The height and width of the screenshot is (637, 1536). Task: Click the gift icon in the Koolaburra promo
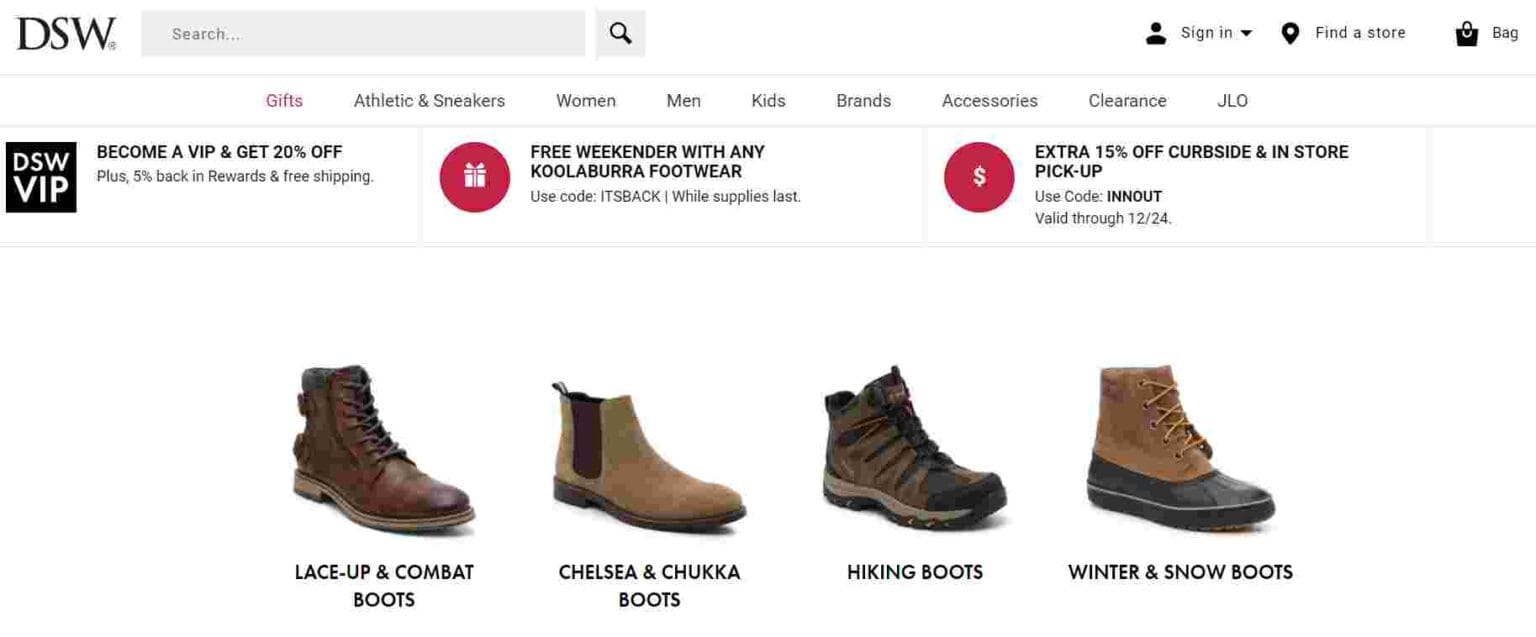coord(475,177)
